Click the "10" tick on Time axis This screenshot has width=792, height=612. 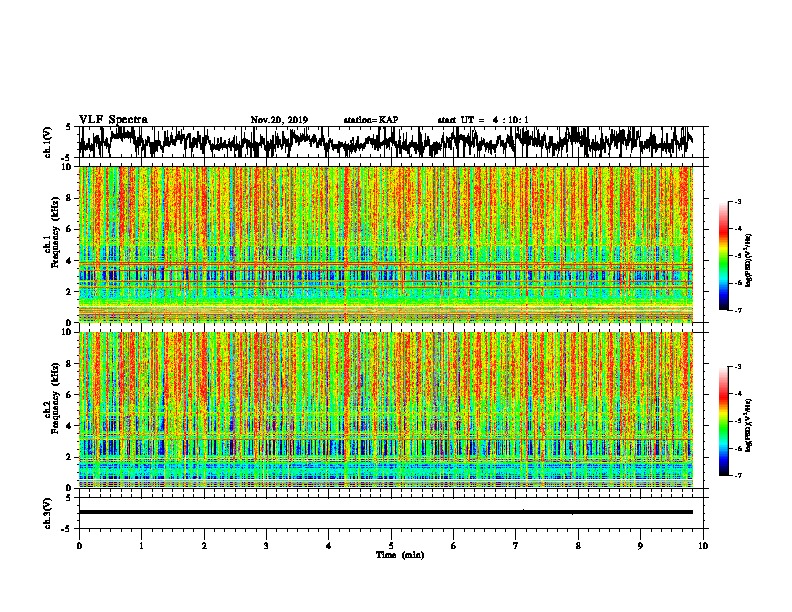(x=703, y=546)
